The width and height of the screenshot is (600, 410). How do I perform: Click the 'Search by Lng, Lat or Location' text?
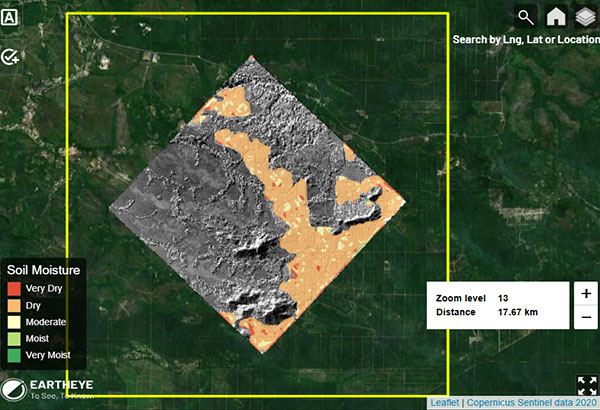(x=524, y=40)
